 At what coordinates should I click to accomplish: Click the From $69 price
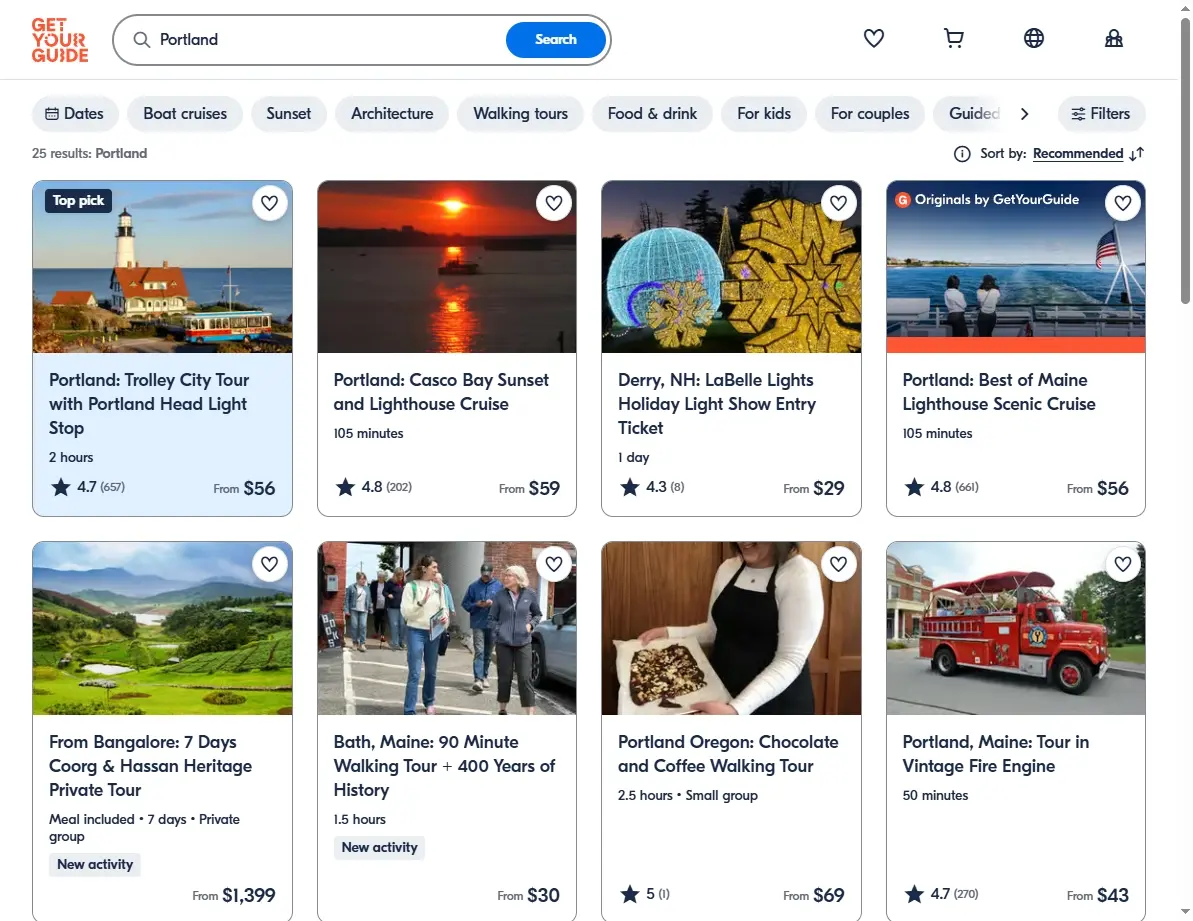click(x=813, y=896)
